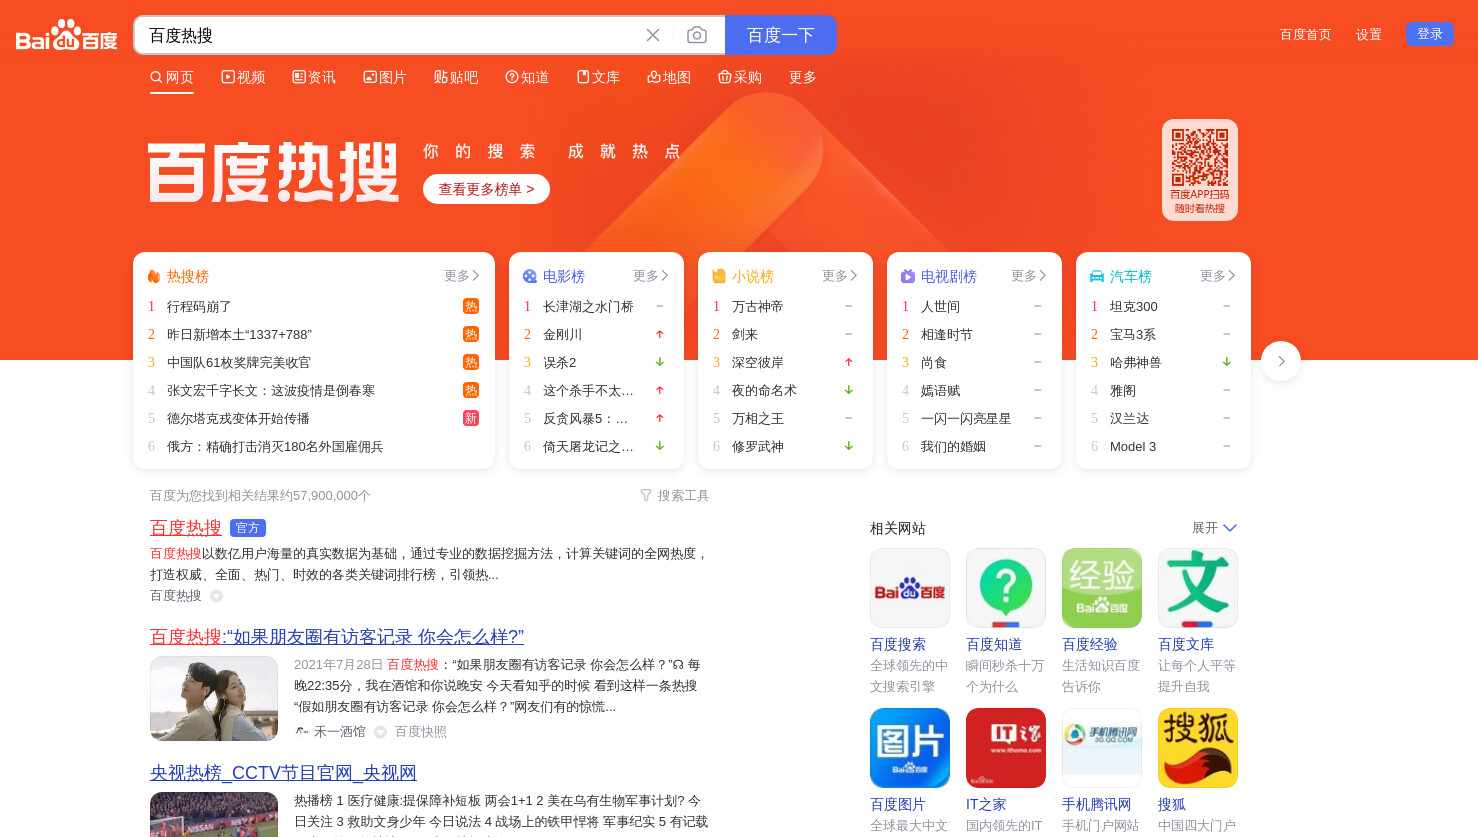Click the 搜狐 site icon
This screenshot has height=837, width=1478.
[1198, 748]
